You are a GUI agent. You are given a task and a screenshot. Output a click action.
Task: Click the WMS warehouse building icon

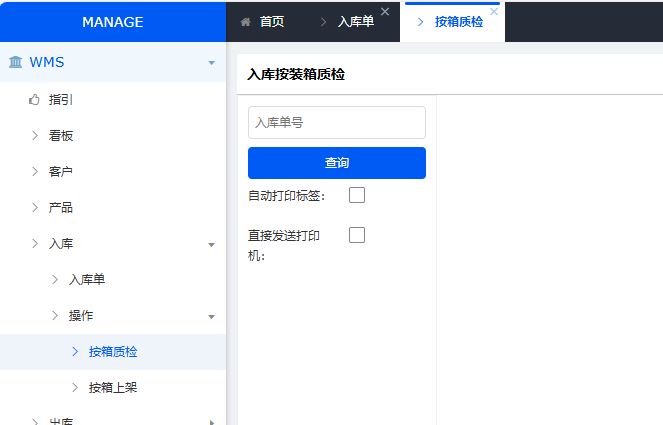pos(16,62)
